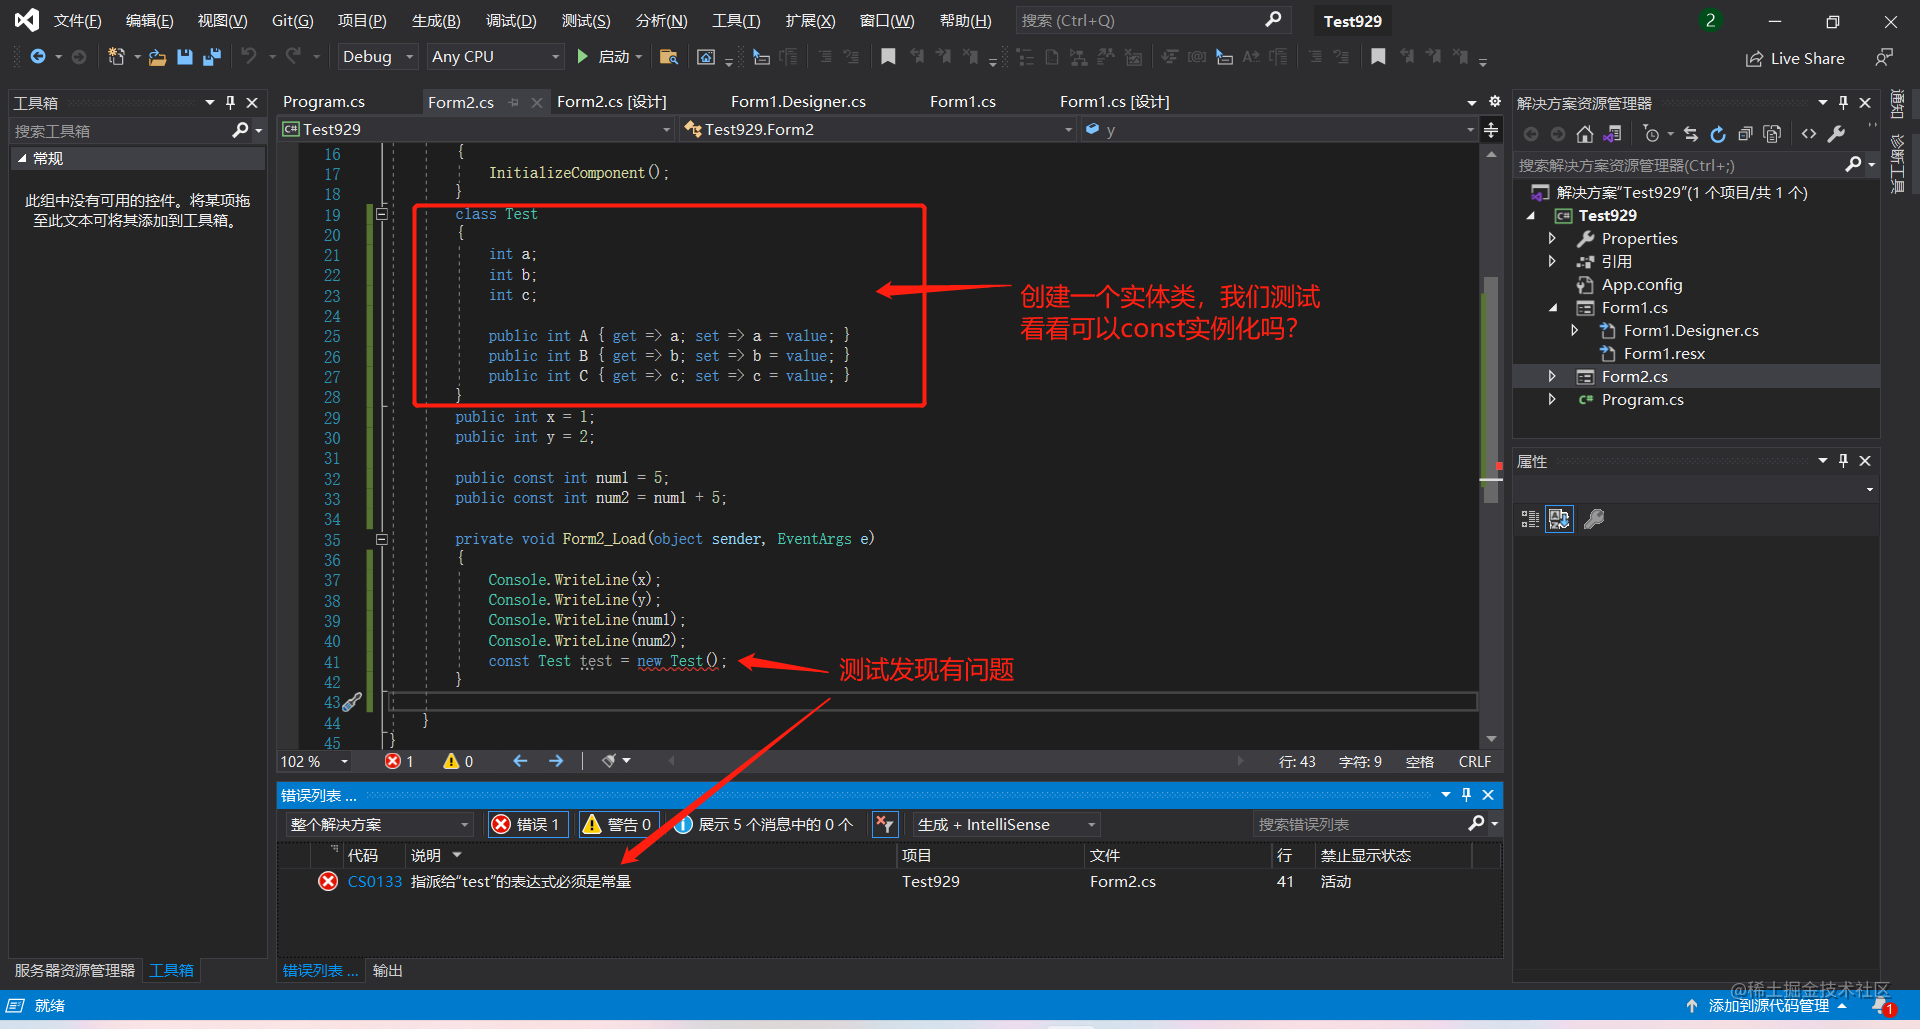Open the Debug configuration dropdown
The image size is (1920, 1029).
point(378,57)
